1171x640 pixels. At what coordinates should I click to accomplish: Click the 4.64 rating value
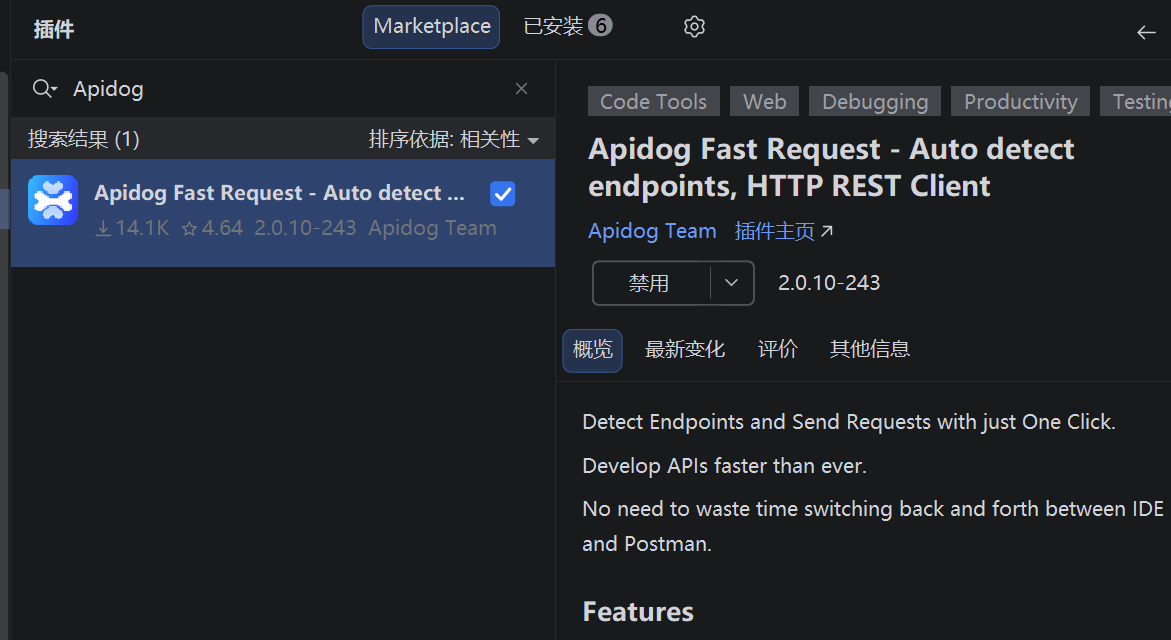pos(213,229)
